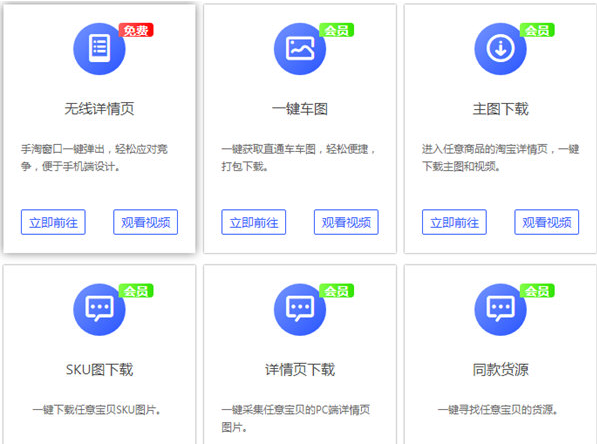Select the 同款货源 card title

pyautogui.click(x=500, y=369)
